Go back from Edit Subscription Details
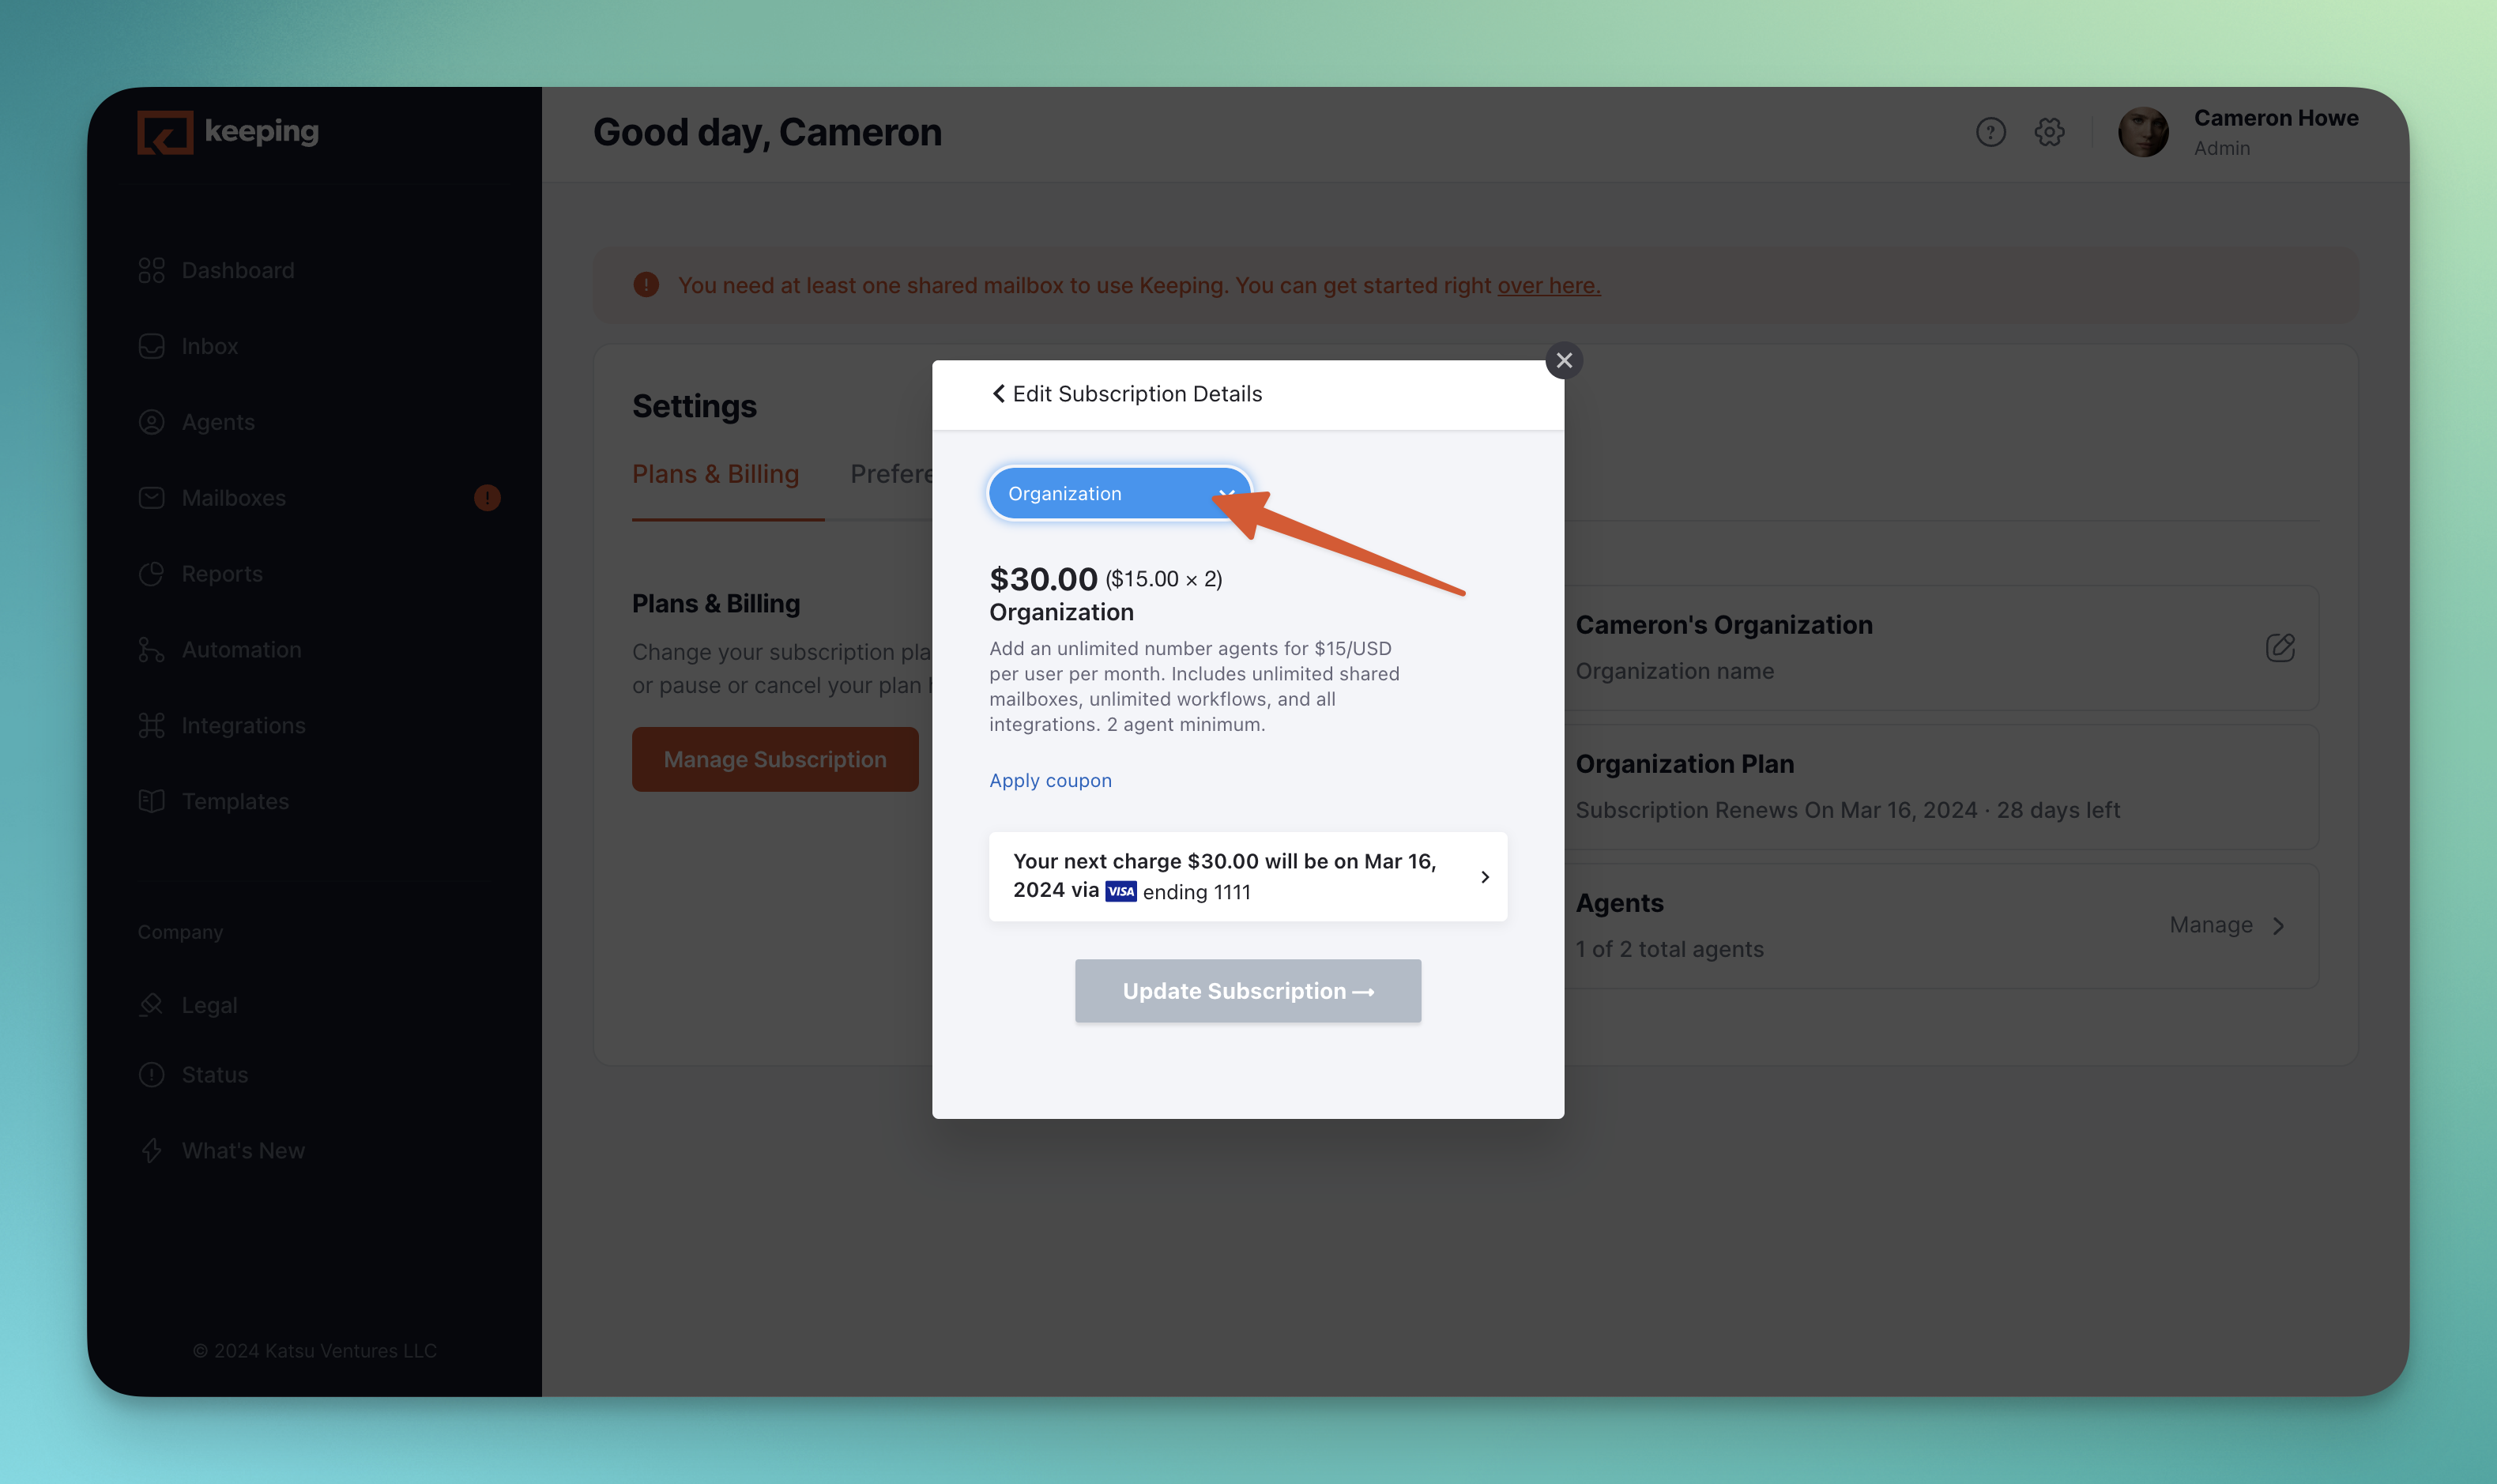Screen dimensions: 2497x1484 pos(998,394)
